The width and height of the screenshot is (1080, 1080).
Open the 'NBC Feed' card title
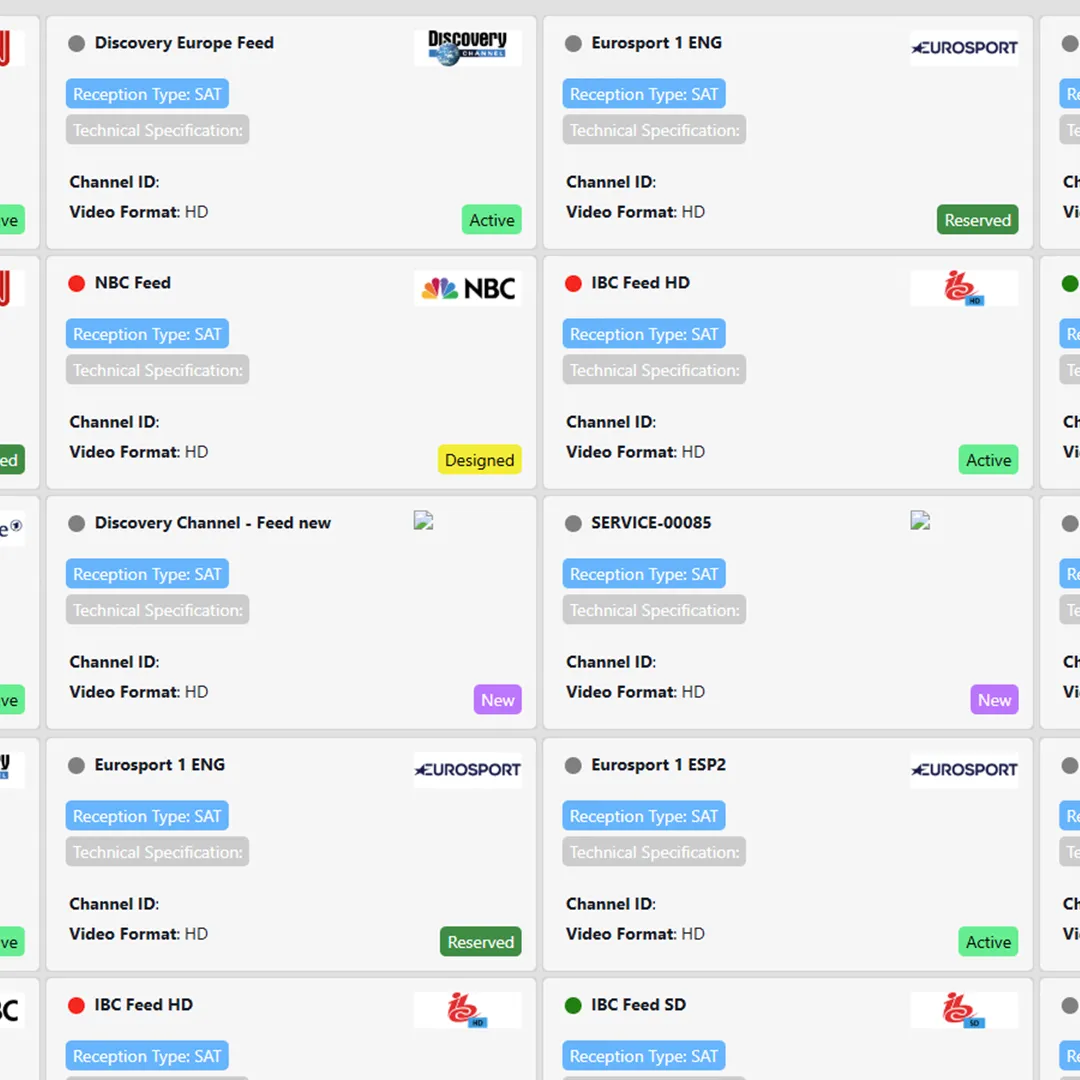(x=132, y=282)
